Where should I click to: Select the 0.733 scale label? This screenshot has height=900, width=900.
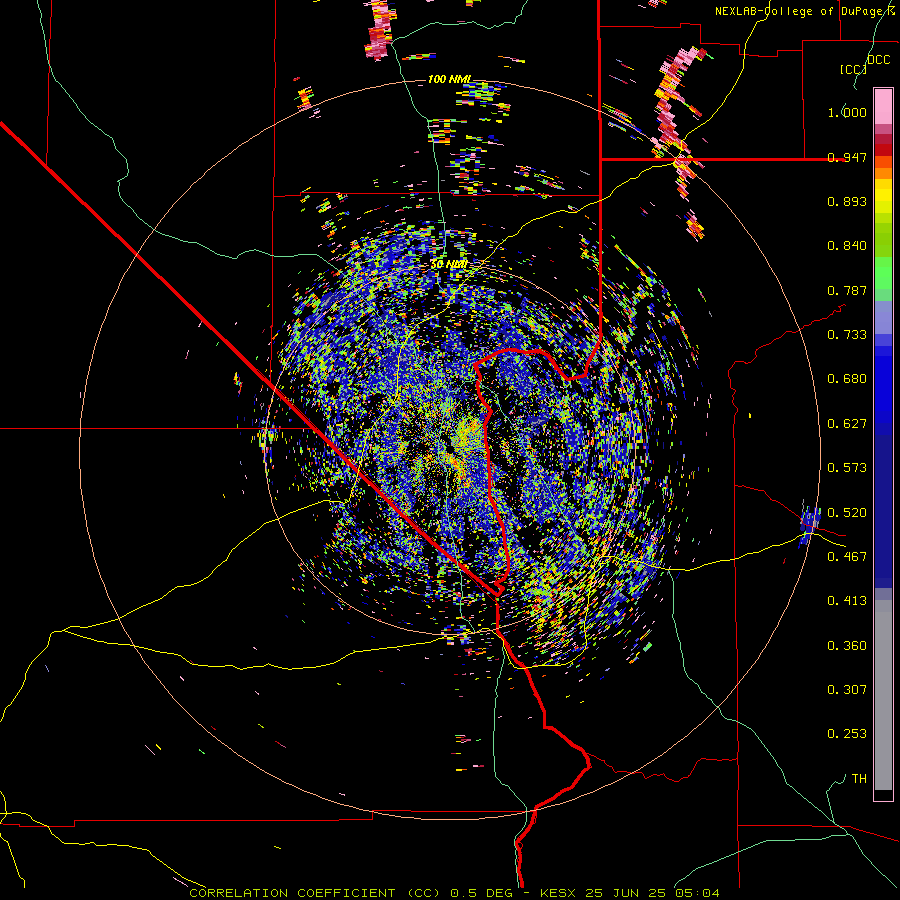847,335
